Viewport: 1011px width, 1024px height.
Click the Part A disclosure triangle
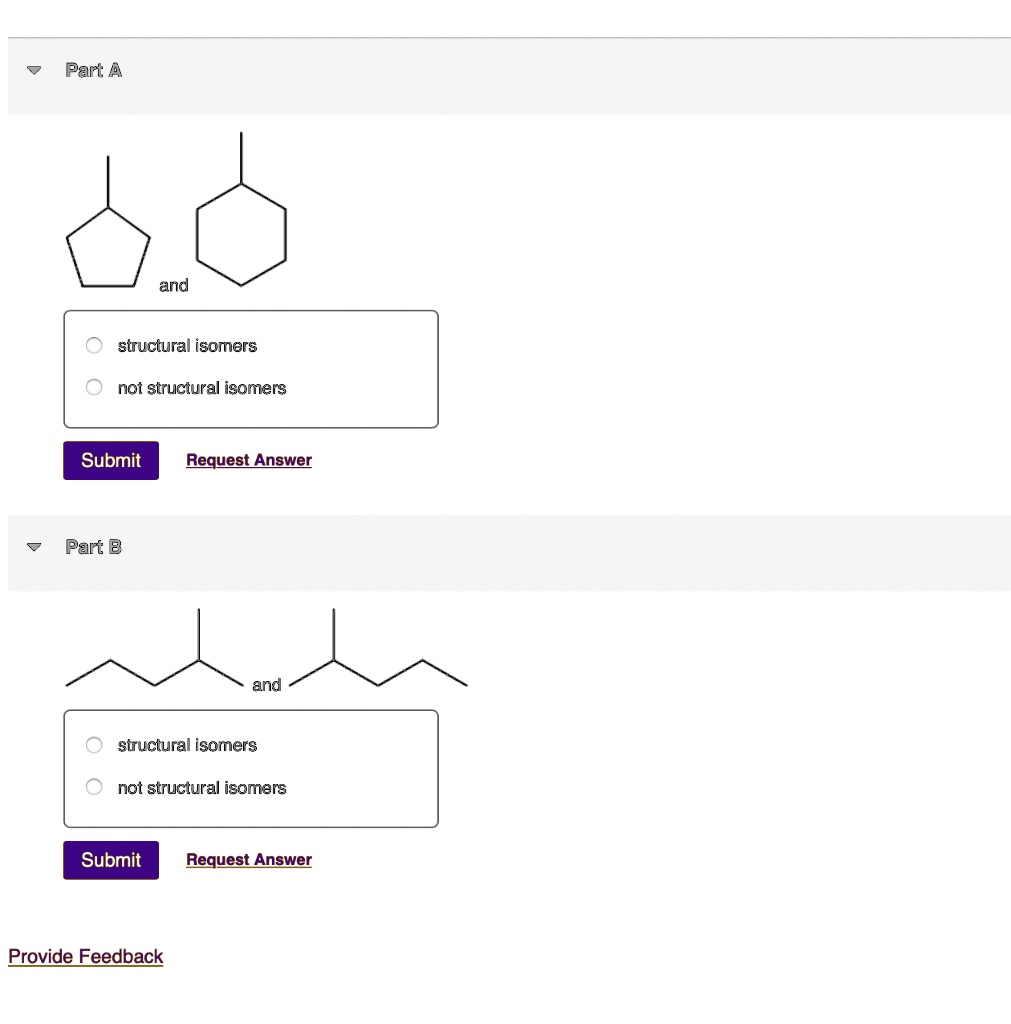(33, 70)
